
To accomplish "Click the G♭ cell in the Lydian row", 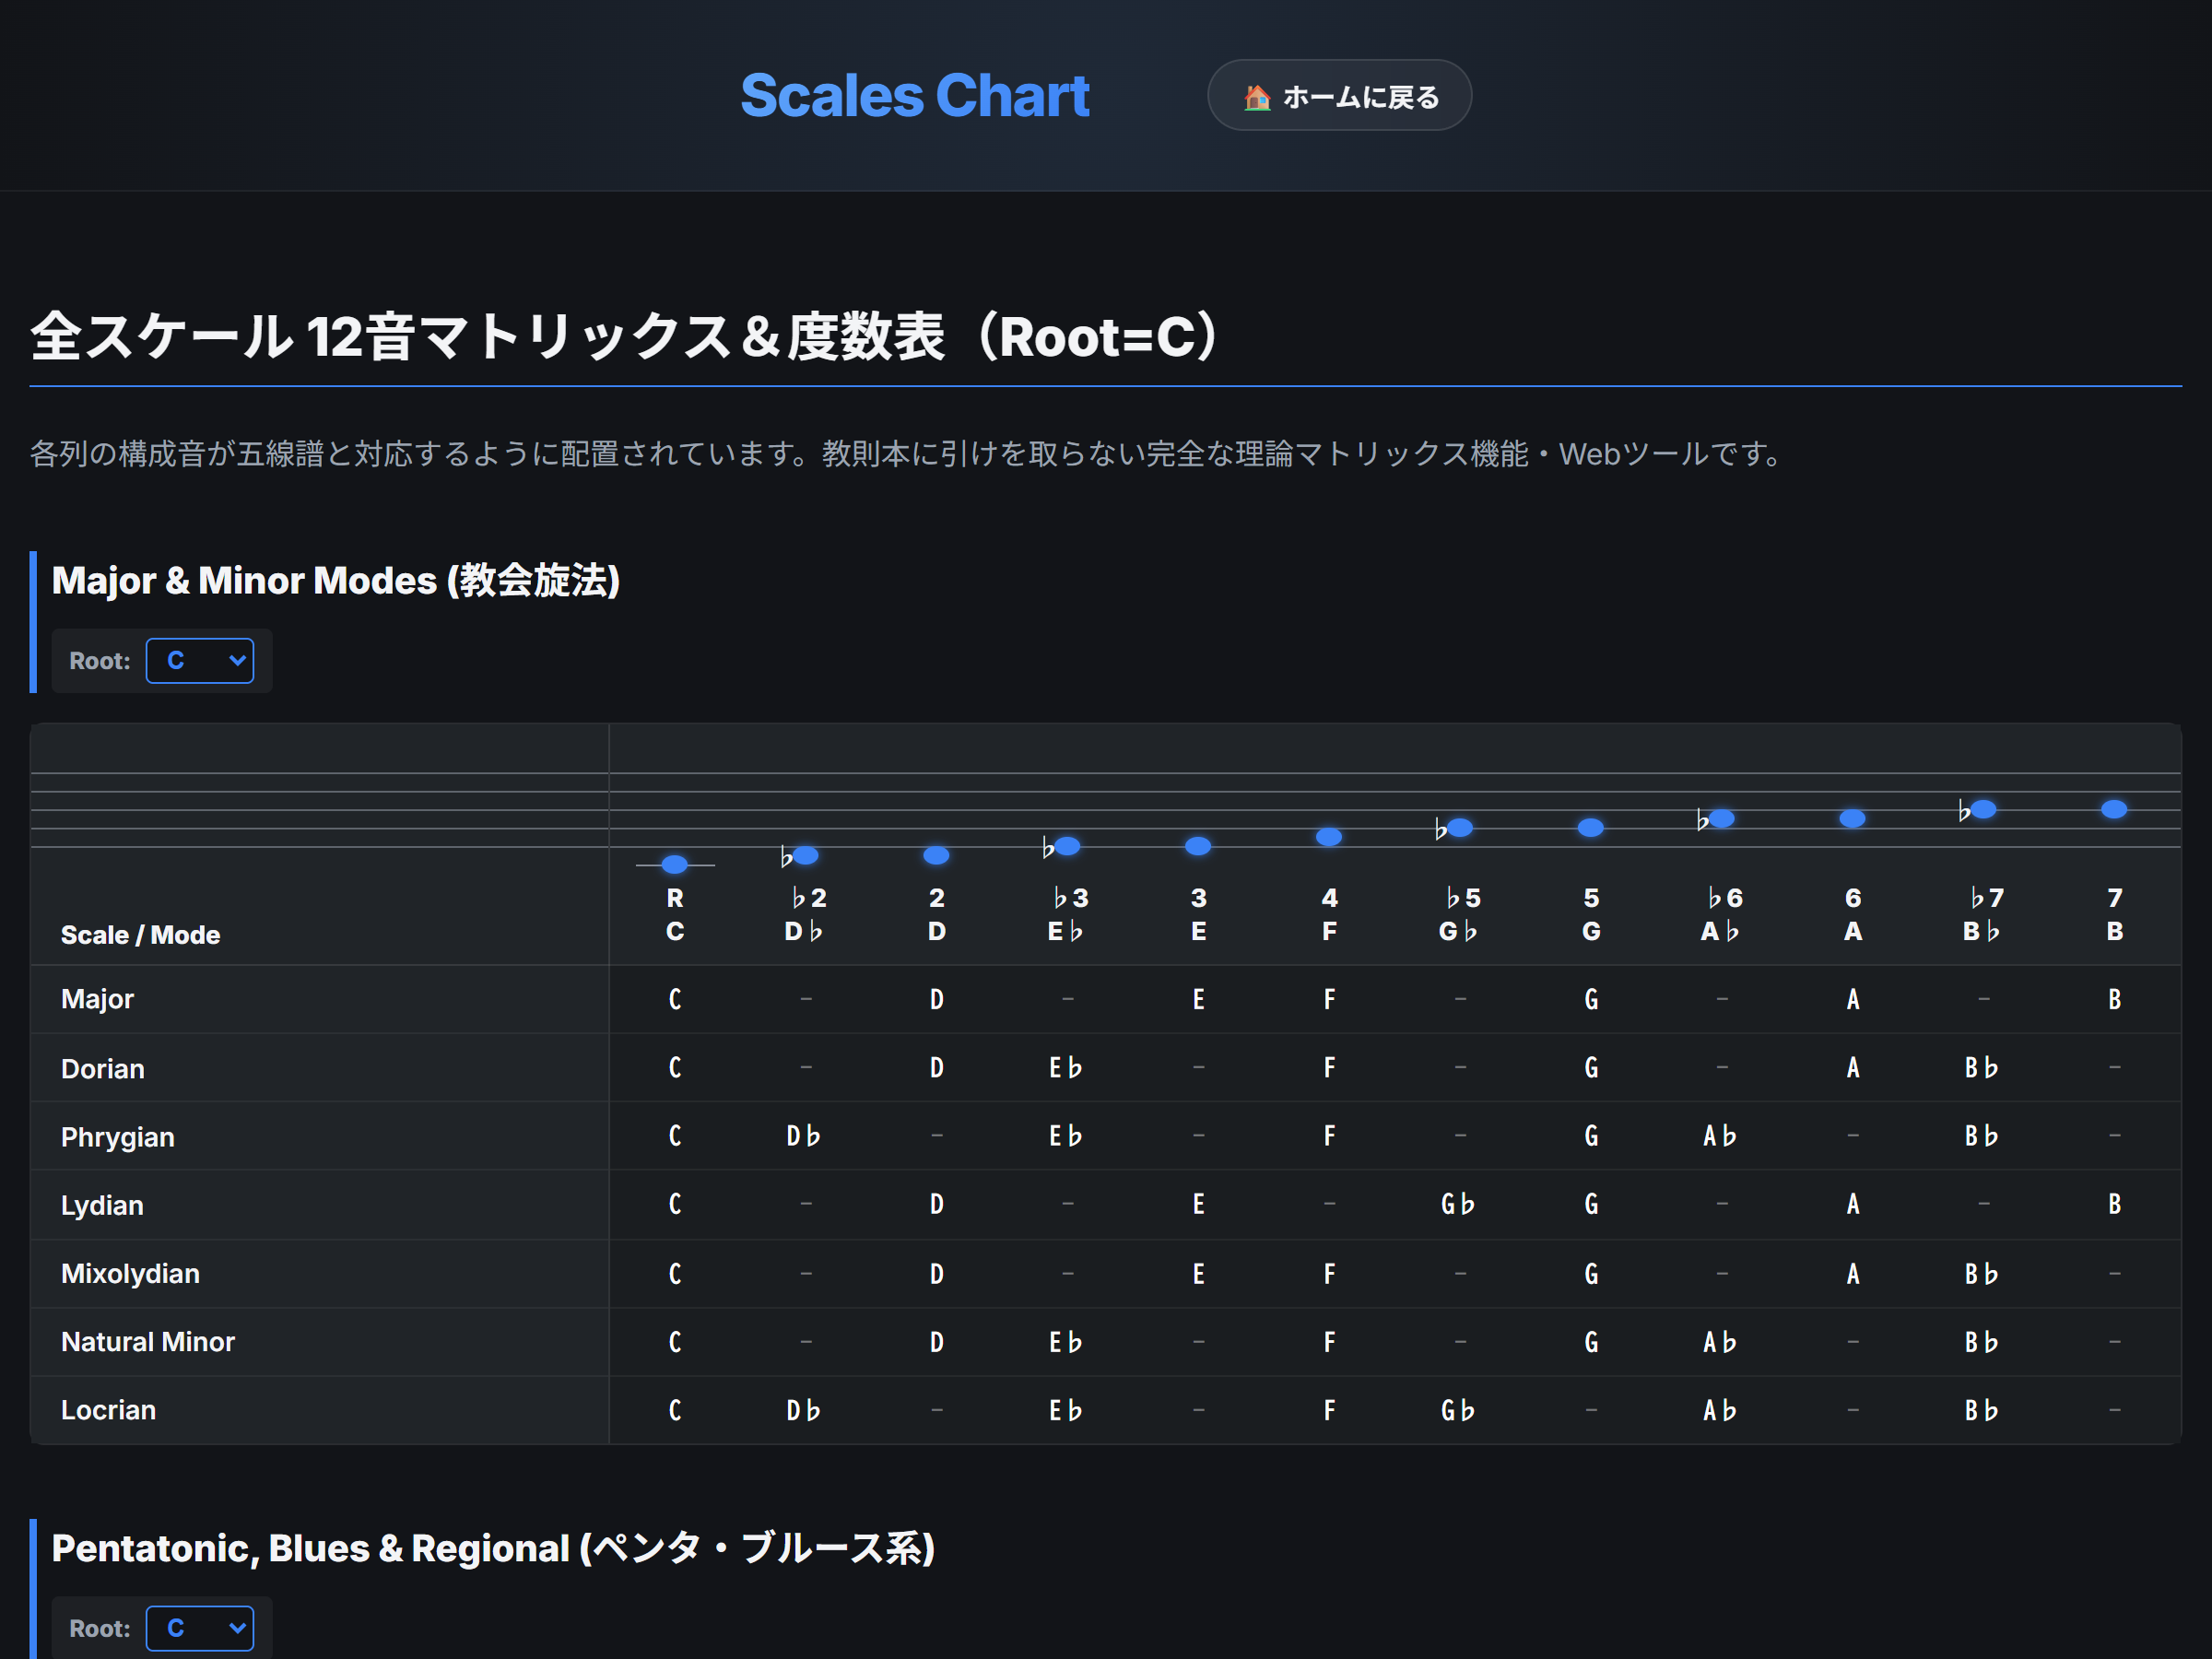I will click(1459, 1204).
